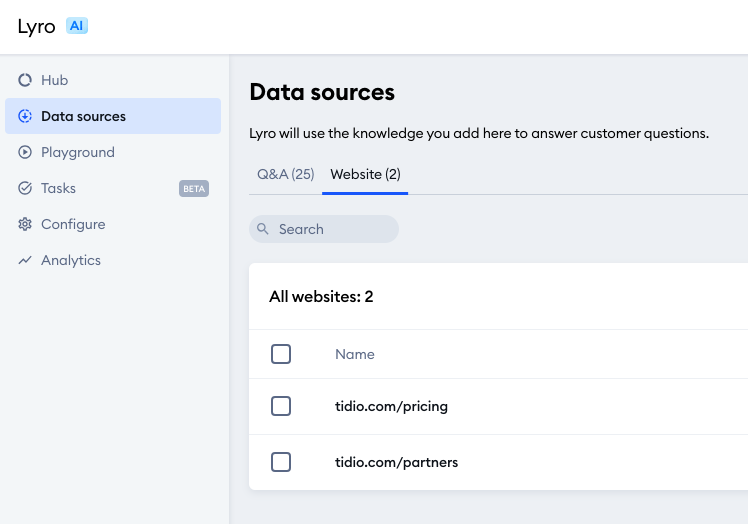Switch to the Q&A (25) tab
The width and height of the screenshot is (748, 524).
click(285, 174)
